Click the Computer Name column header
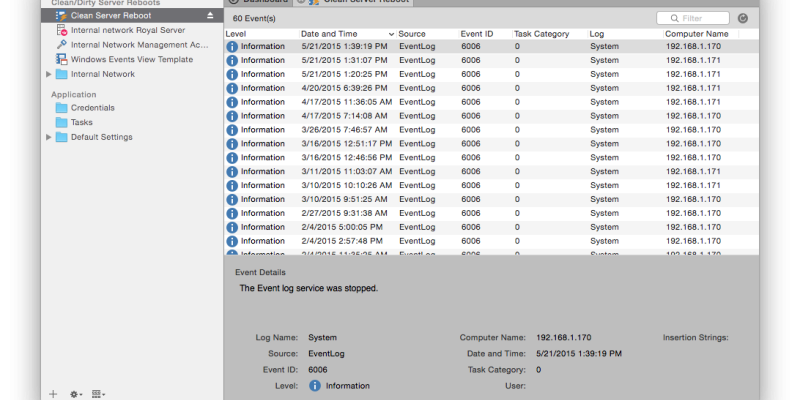The width and height of the screenshot is (800, 400). pyautogui.click(x=697, y=34)
